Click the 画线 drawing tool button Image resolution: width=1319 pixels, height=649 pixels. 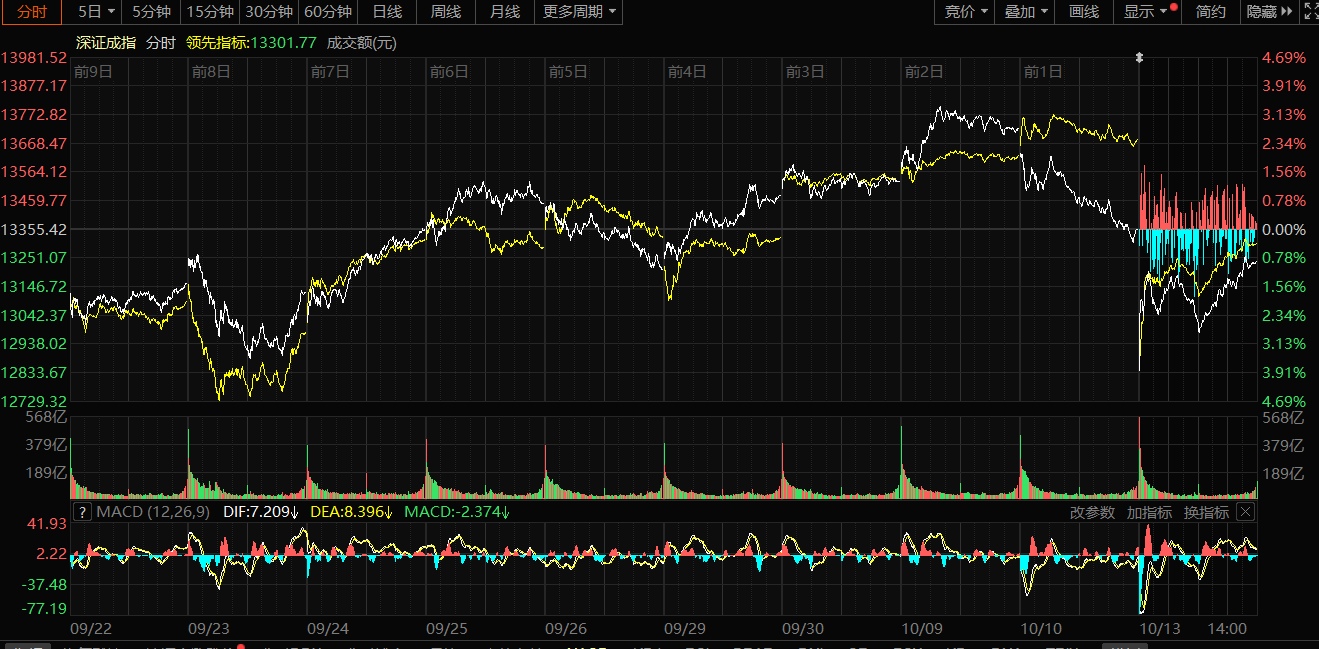pyautogui.click(x=1084, y=12)
